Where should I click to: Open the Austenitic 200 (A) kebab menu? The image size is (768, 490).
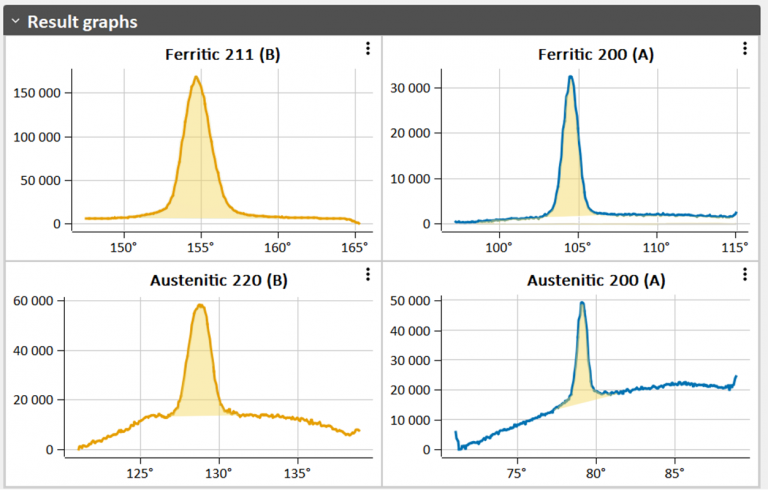click(x=745, y=274)
